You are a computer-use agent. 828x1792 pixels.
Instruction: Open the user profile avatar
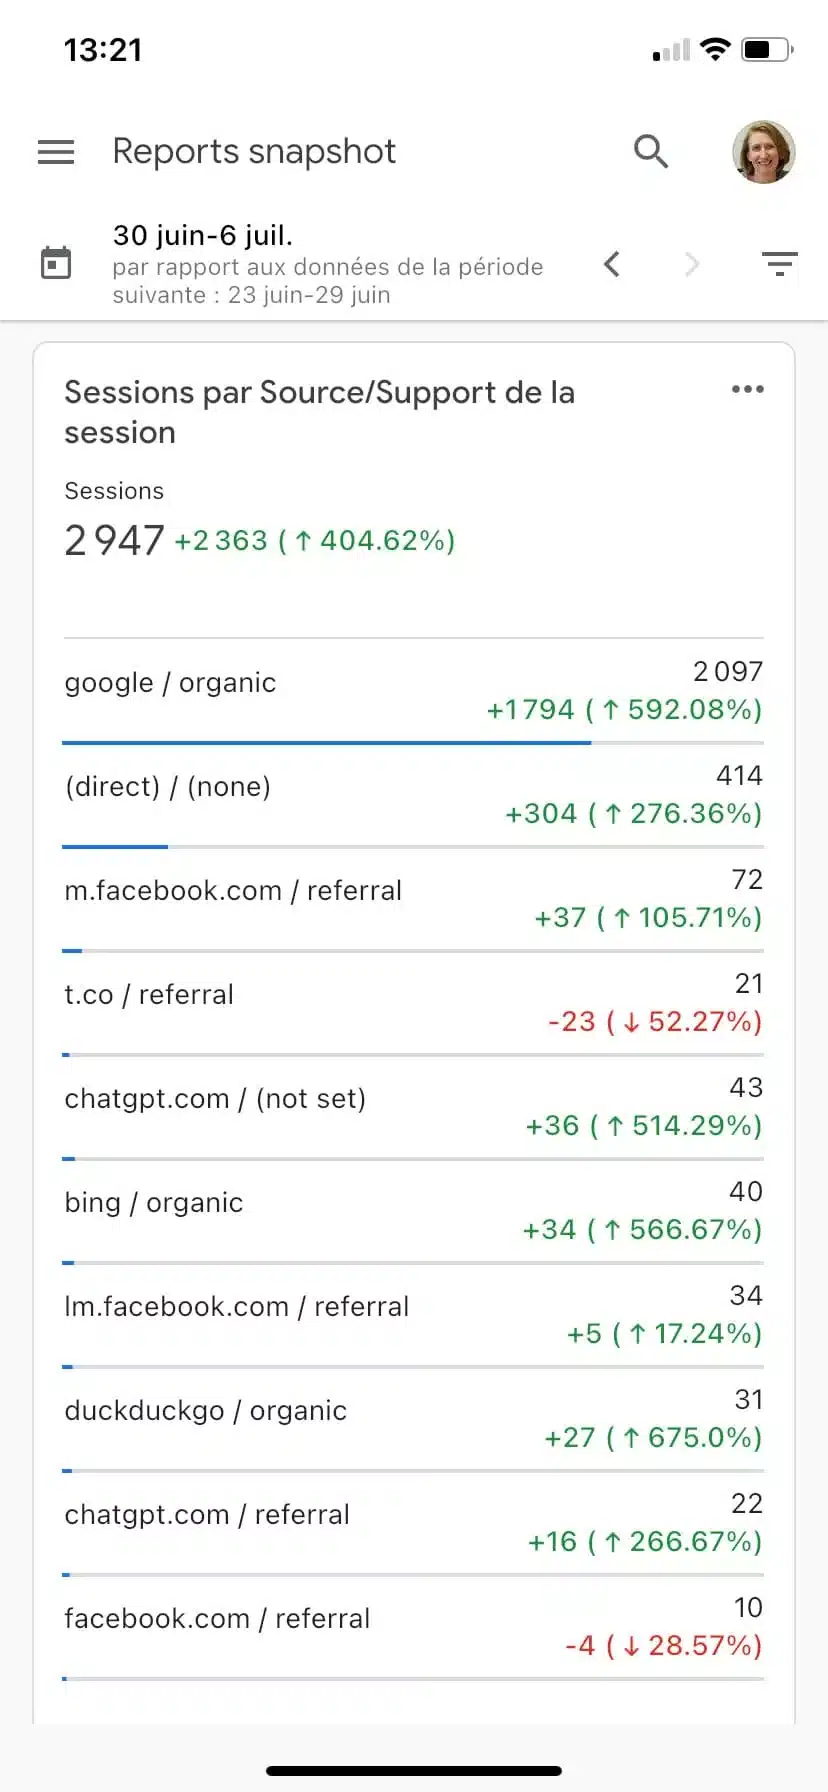coord(764,152)
